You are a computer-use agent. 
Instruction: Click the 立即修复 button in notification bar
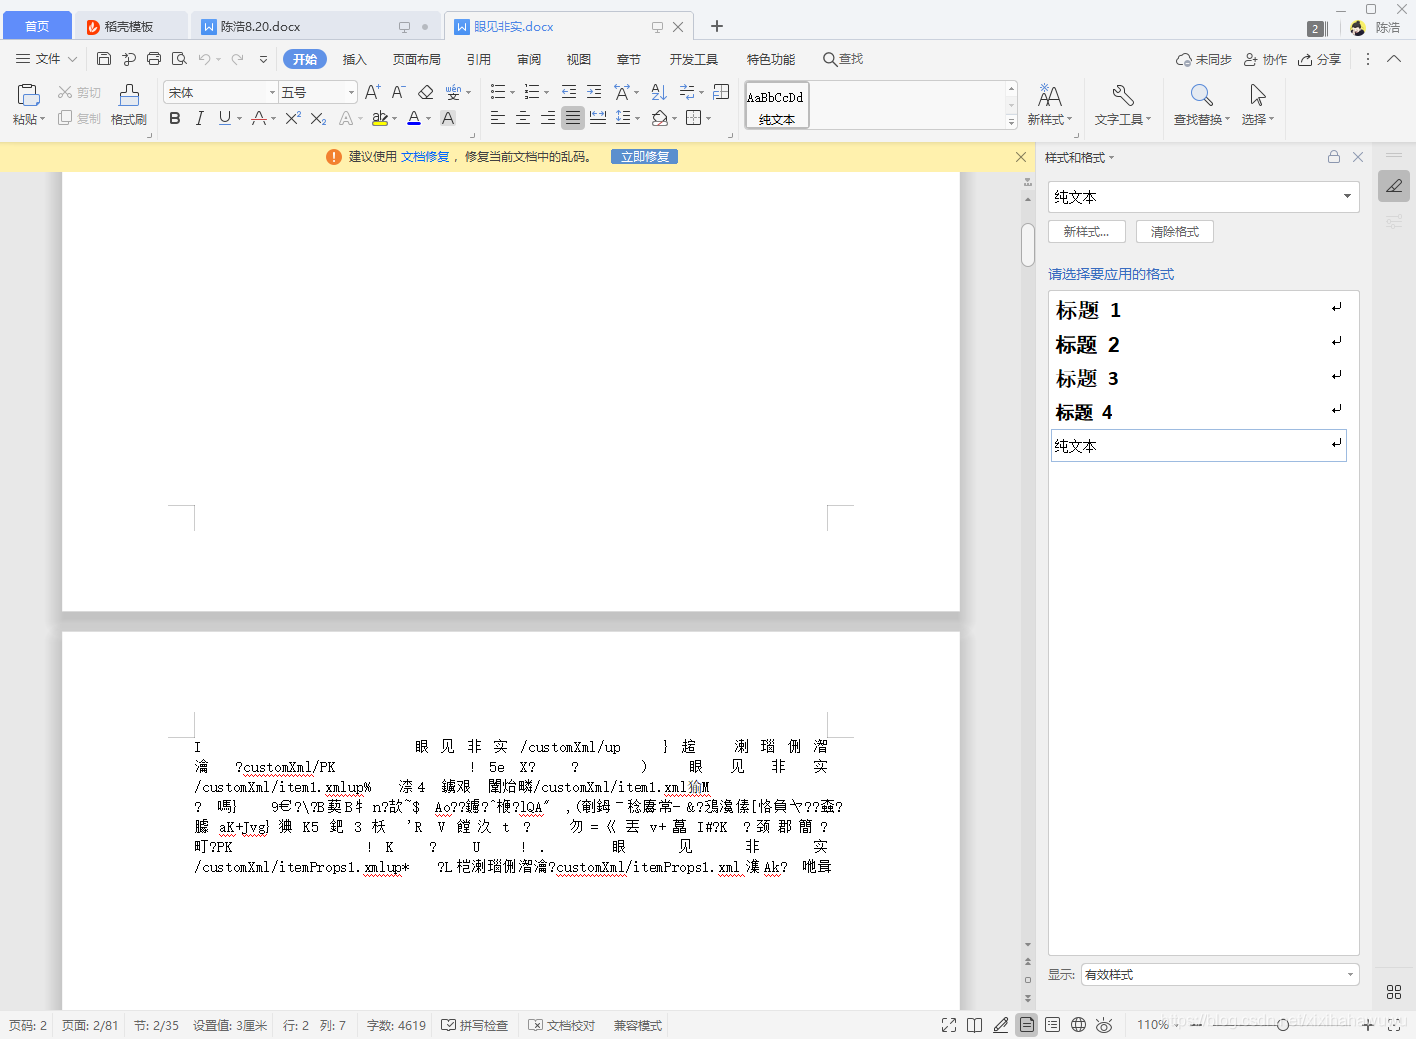(x=644, y=157)
